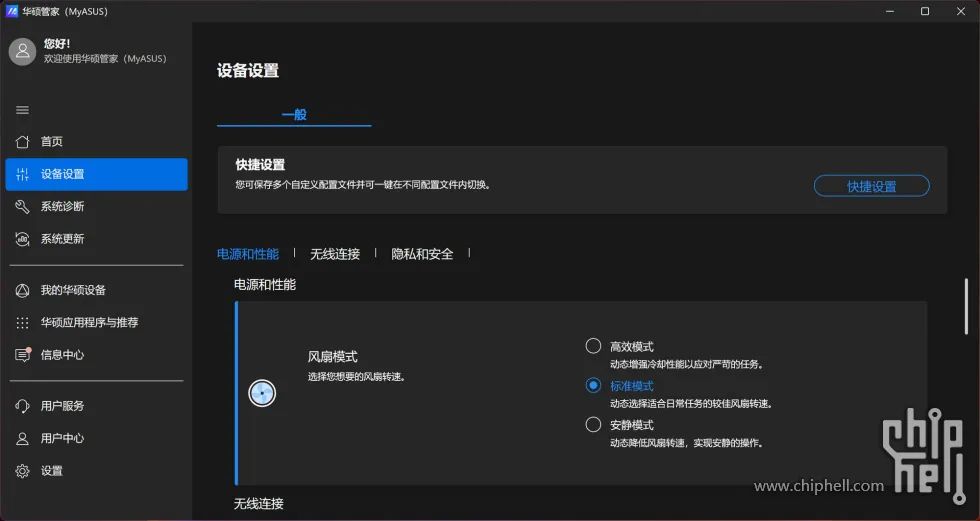This screenshot has height=521, width=980.
Task: Click the person icon beside 用户中心
Action: tap(22, 439)
